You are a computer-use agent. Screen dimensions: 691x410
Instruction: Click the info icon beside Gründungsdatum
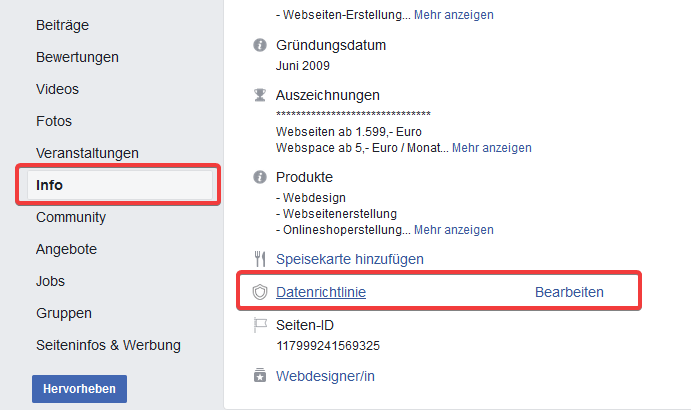(260, 45)
